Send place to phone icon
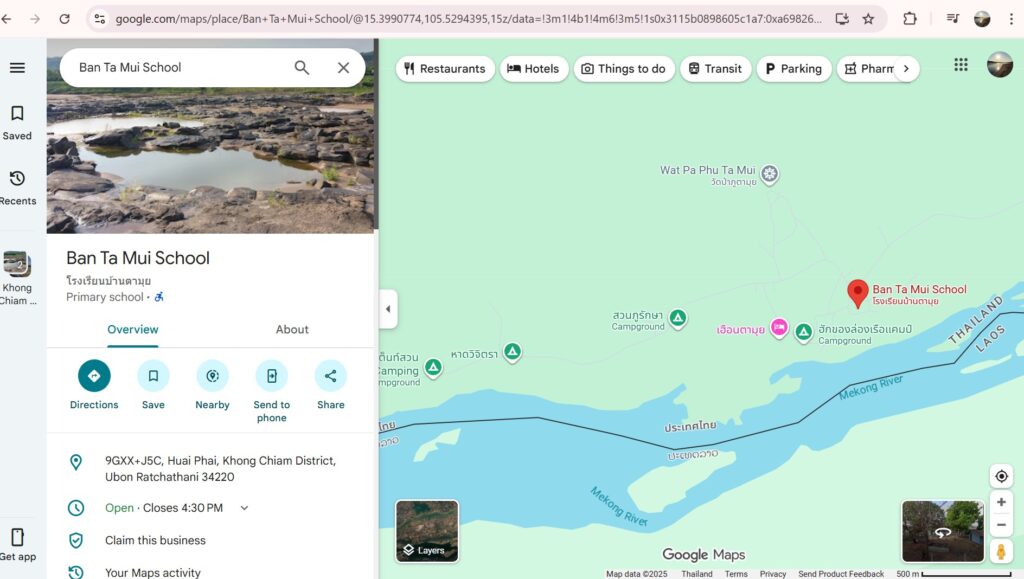The image size is (1024, 579). click(271, 376)
